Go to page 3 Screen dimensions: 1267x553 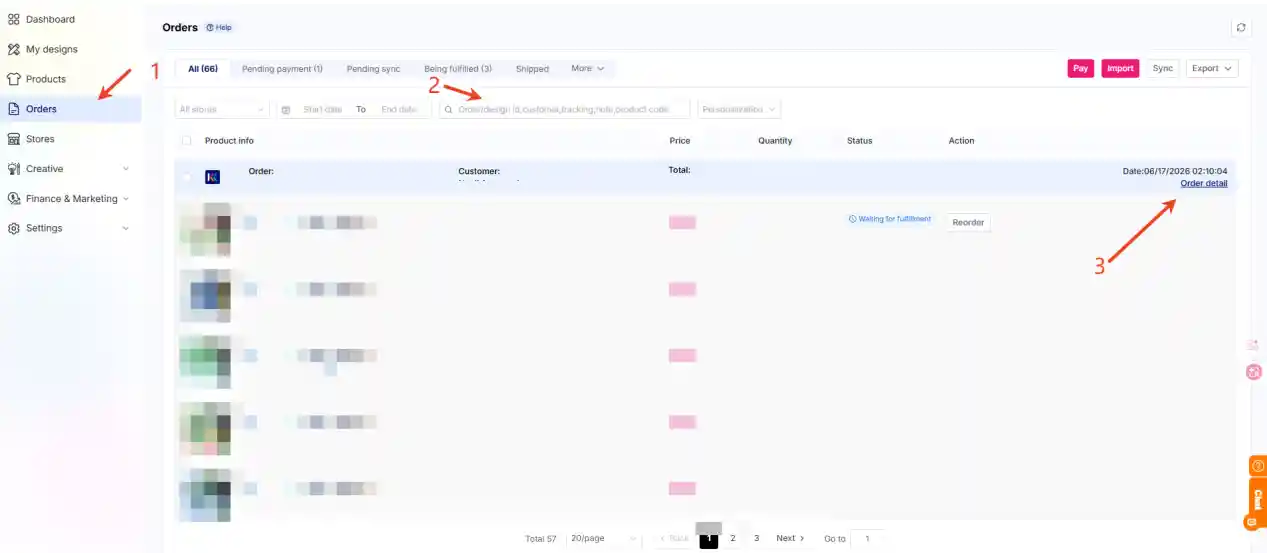(x=757, y=538)
